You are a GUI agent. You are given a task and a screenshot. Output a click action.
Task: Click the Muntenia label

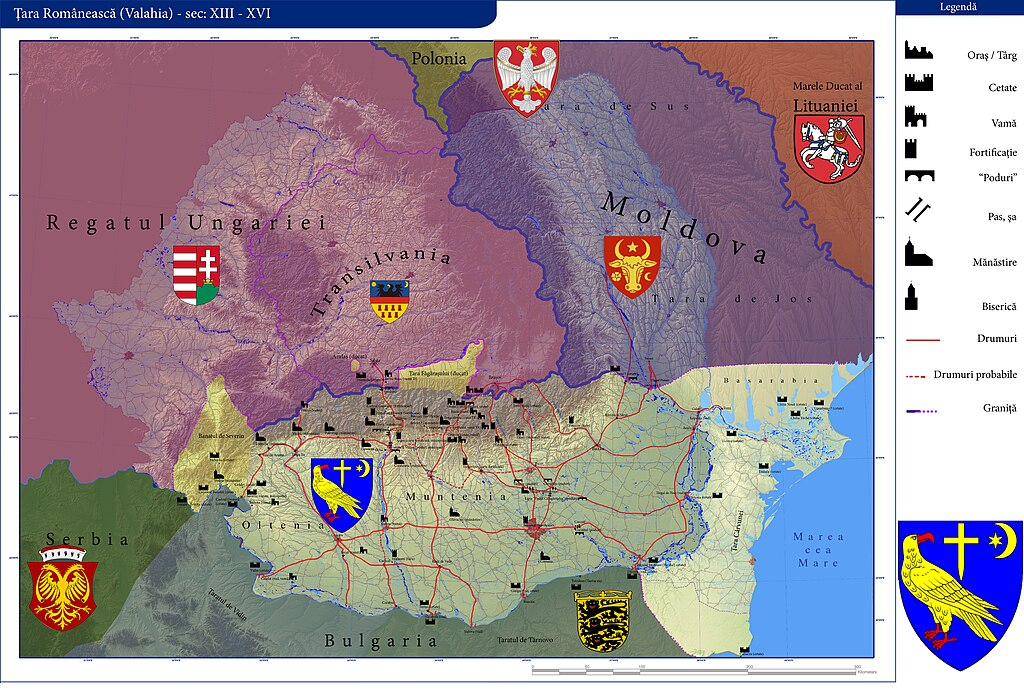(x=456, y=497)
